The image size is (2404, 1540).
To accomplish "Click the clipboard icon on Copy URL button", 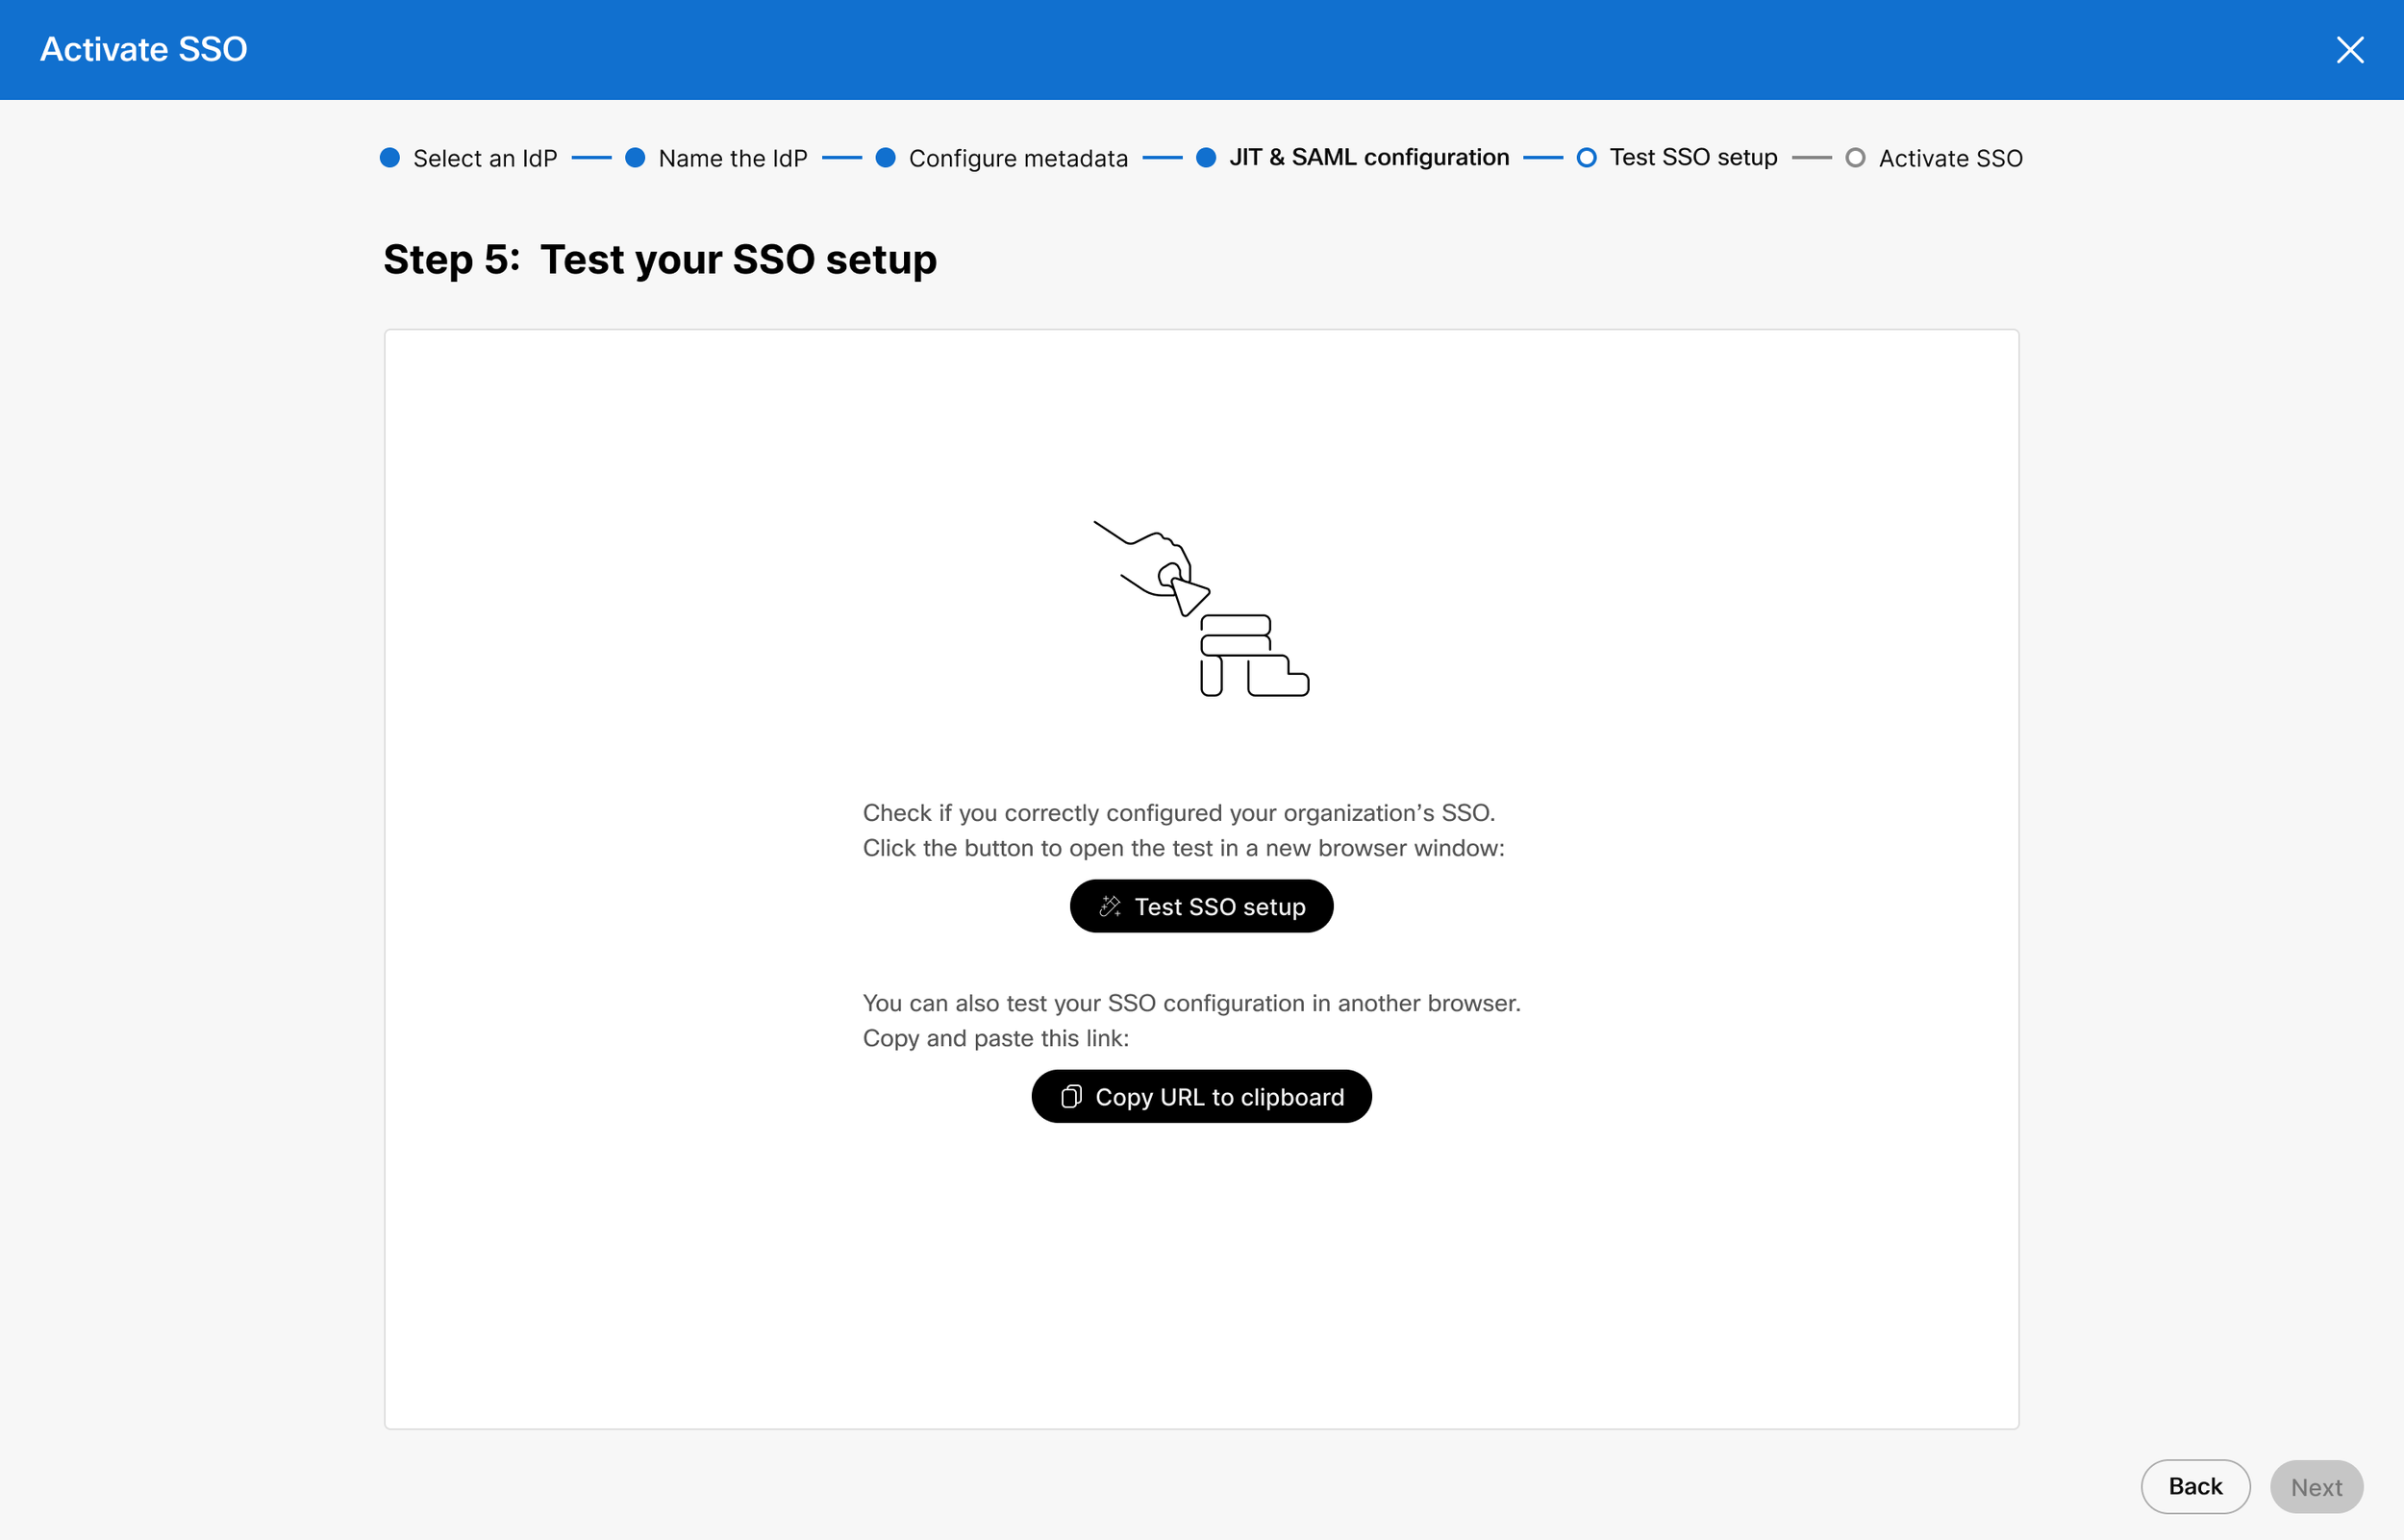I will pyautogui.click(x=1071, y=1097).
